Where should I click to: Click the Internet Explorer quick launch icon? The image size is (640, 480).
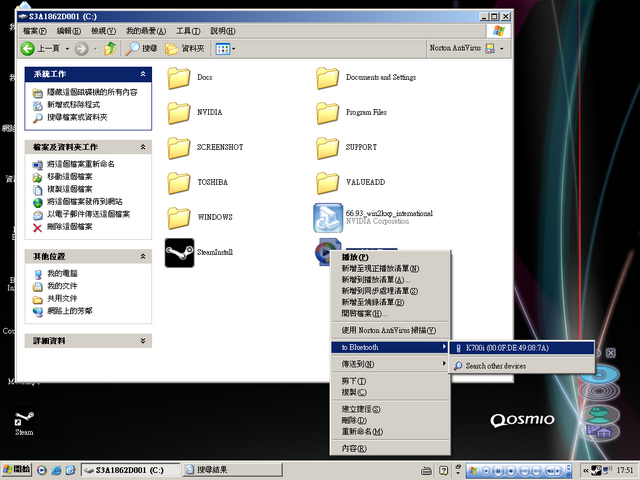(x=56, y=470)
